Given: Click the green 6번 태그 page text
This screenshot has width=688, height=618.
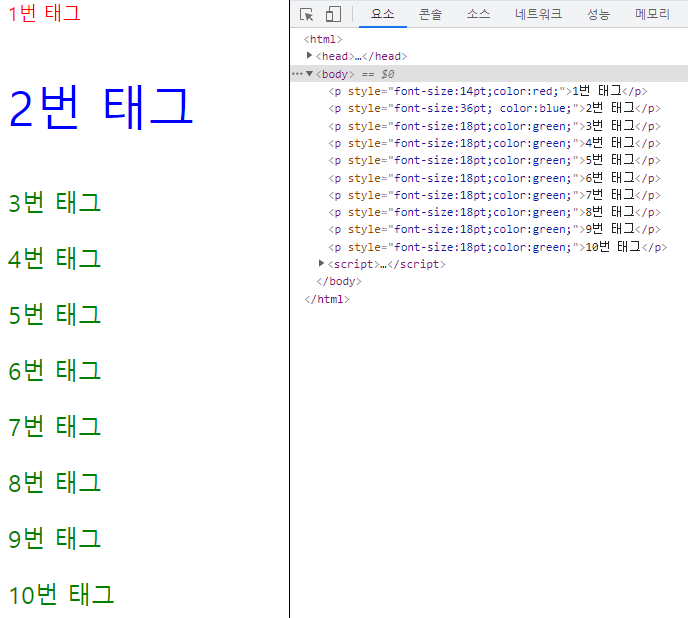Looking at the screenshot, I should (54, 370).
